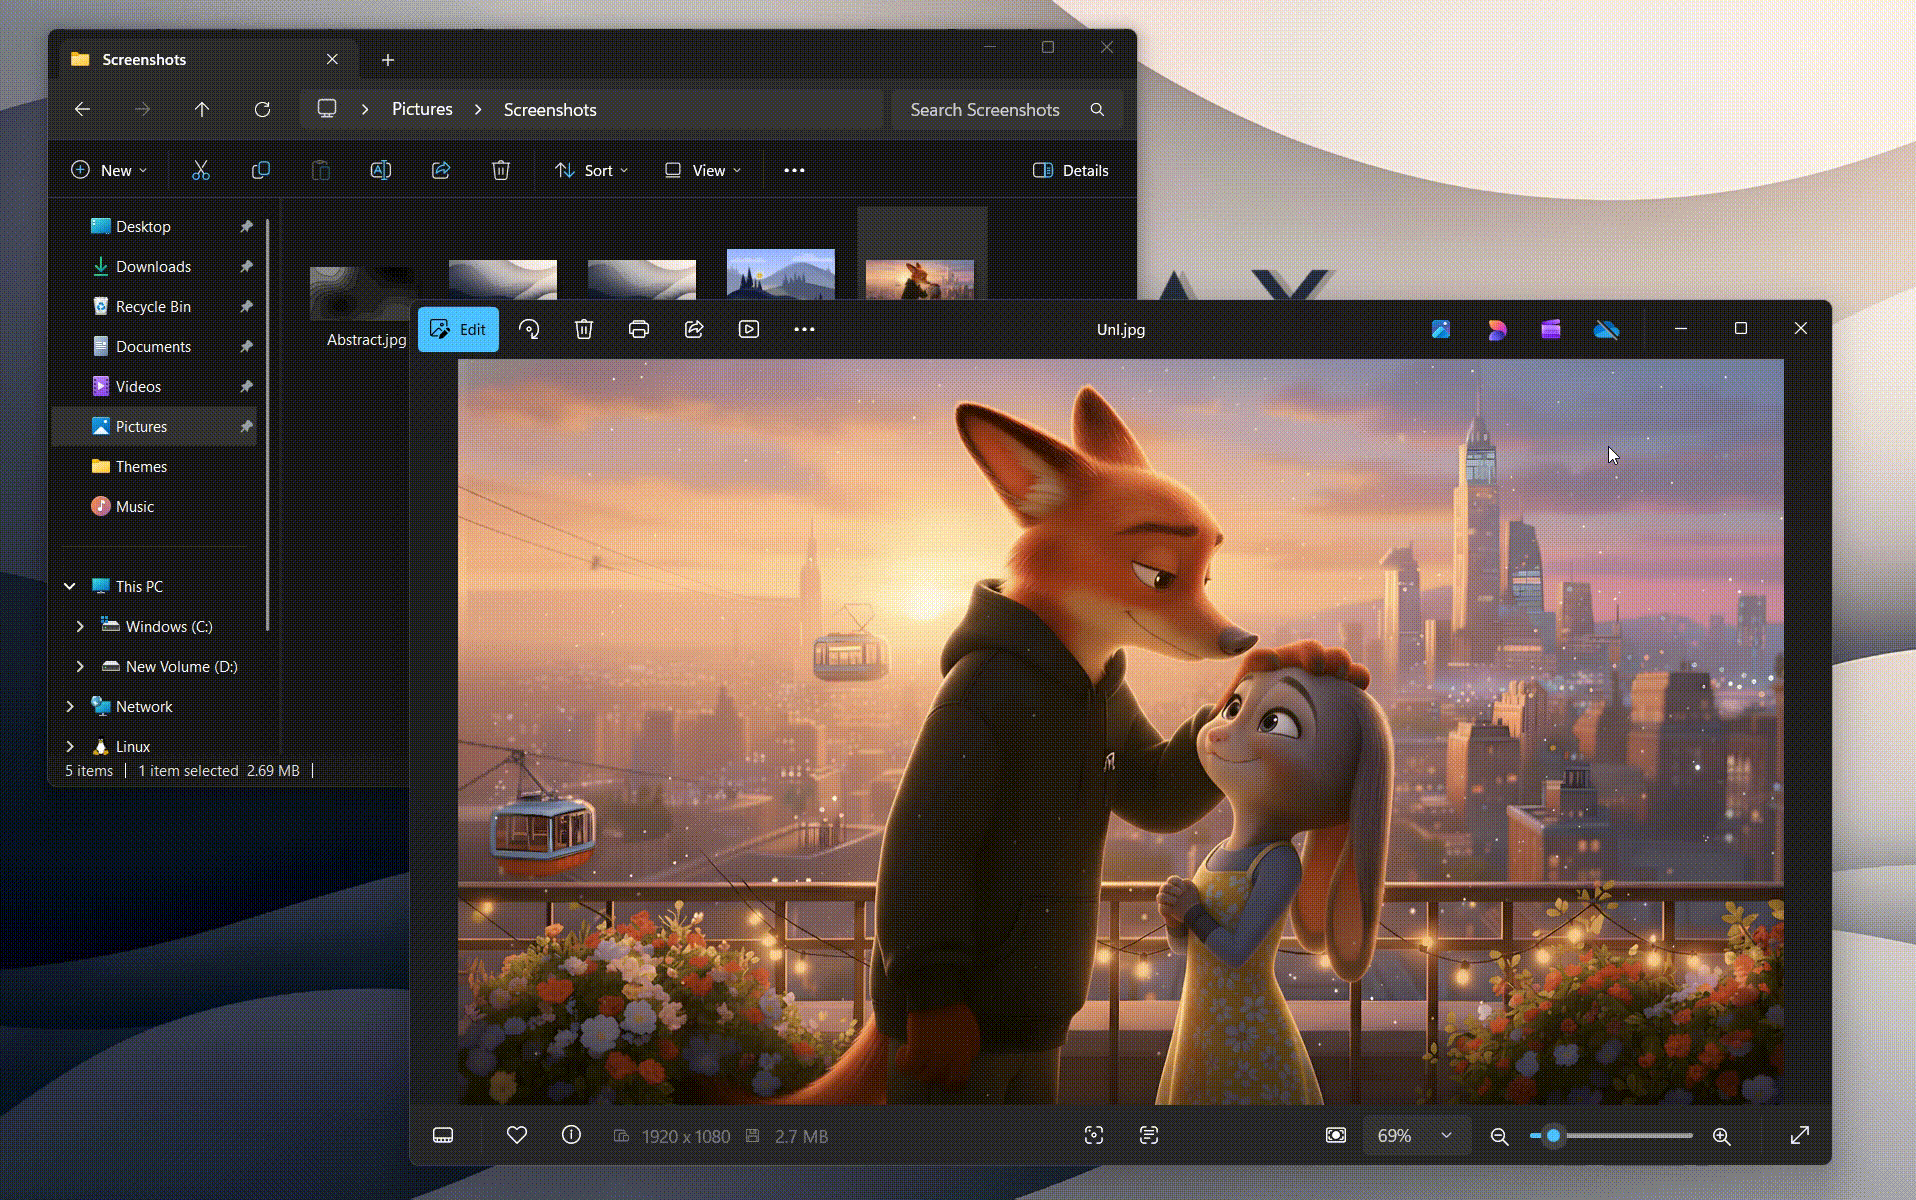Click Screenshots in the address breadcrumb
1916x1200 pixels.
pyautogui.click(x=550, y=109)
